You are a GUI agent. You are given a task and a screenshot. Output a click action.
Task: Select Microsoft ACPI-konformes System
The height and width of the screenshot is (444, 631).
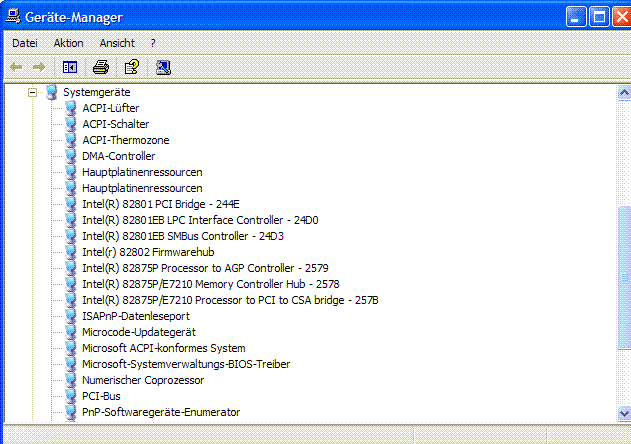(x=163, y=348)
